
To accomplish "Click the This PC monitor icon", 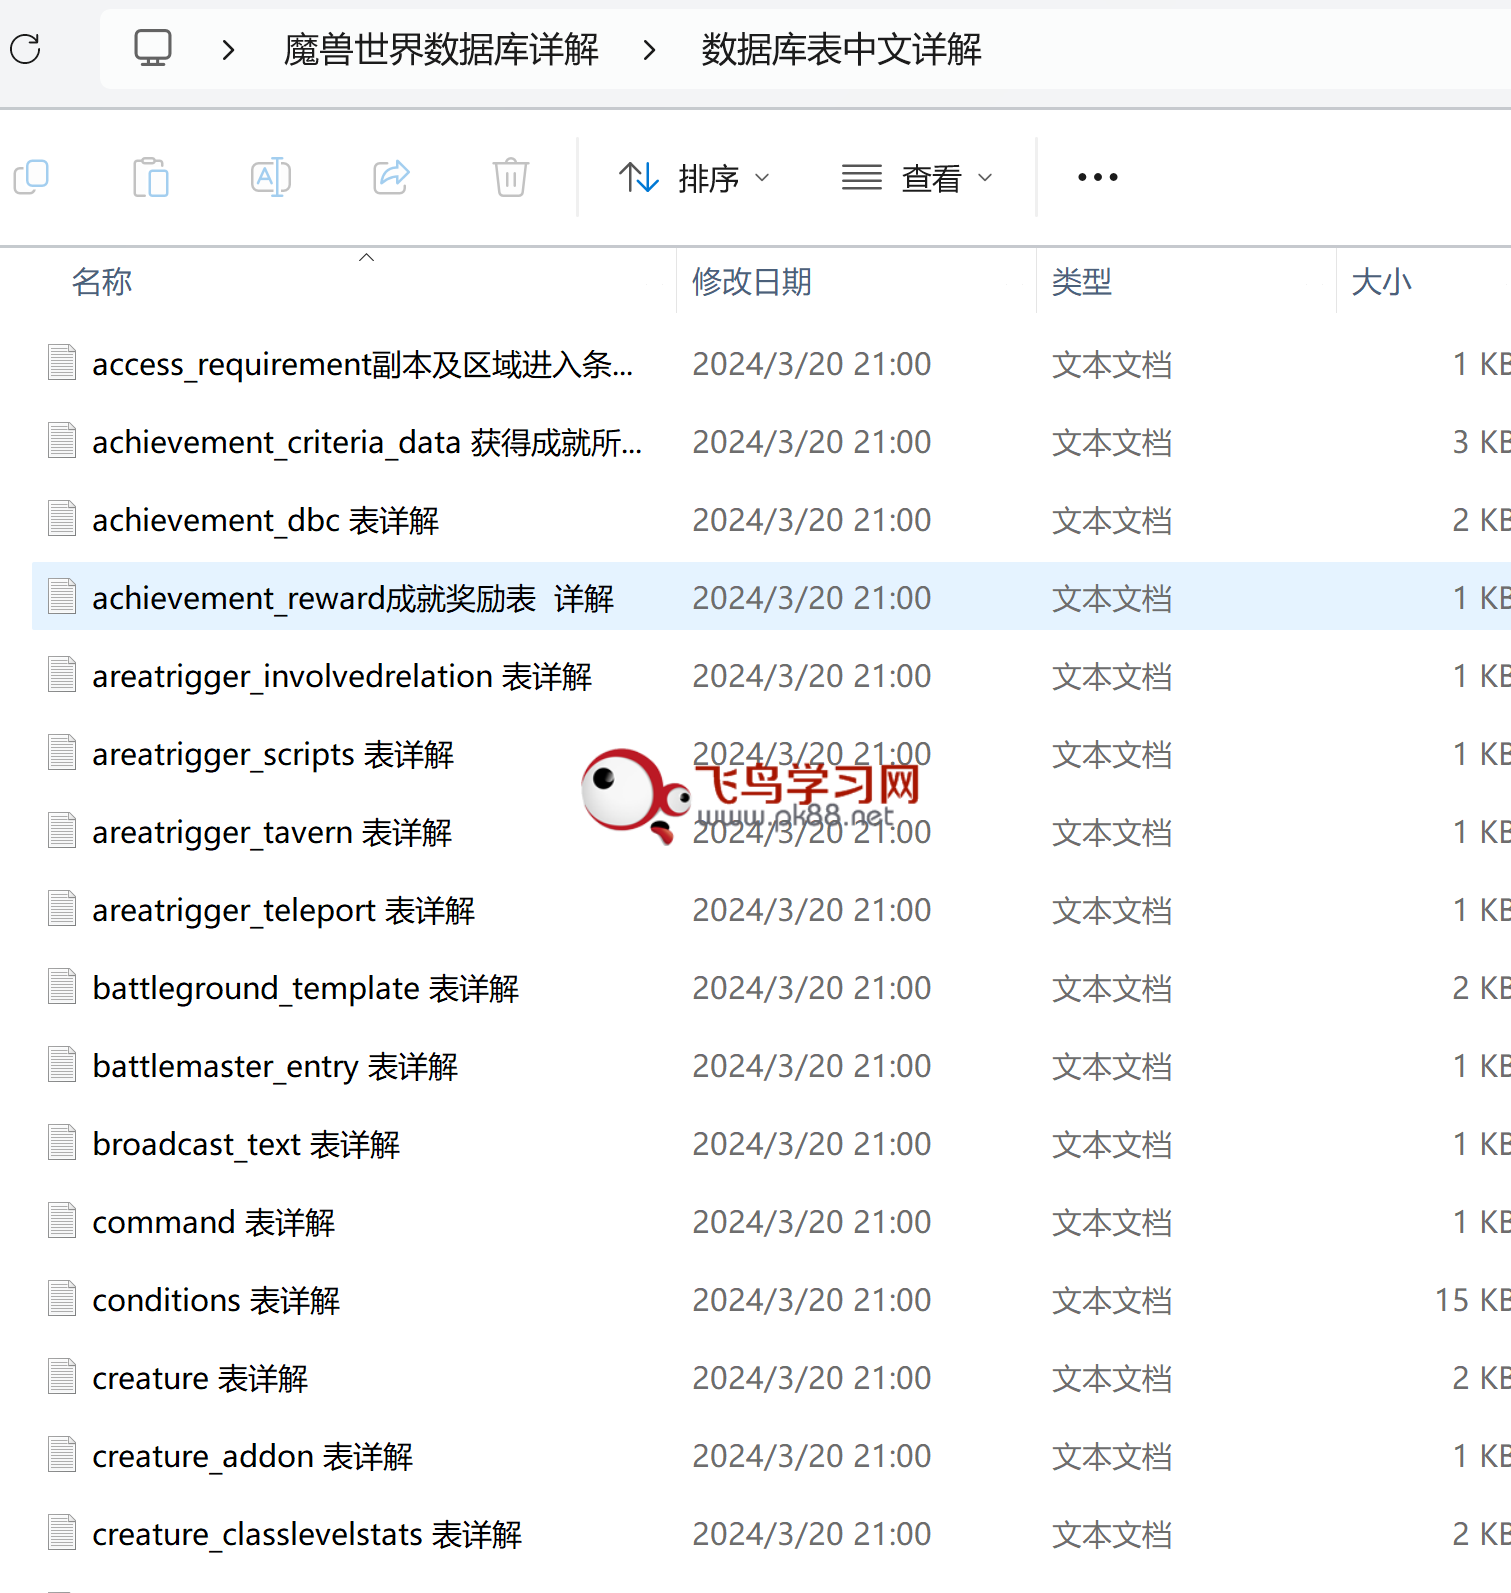I will [x=153, y=48].
